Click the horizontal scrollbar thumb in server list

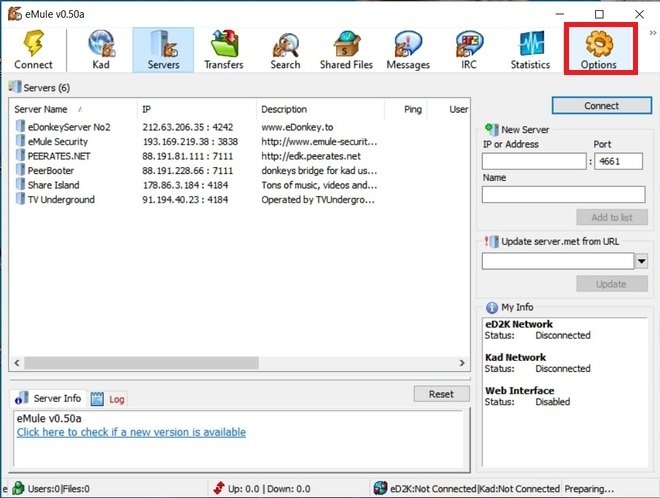tap(141, 363)
